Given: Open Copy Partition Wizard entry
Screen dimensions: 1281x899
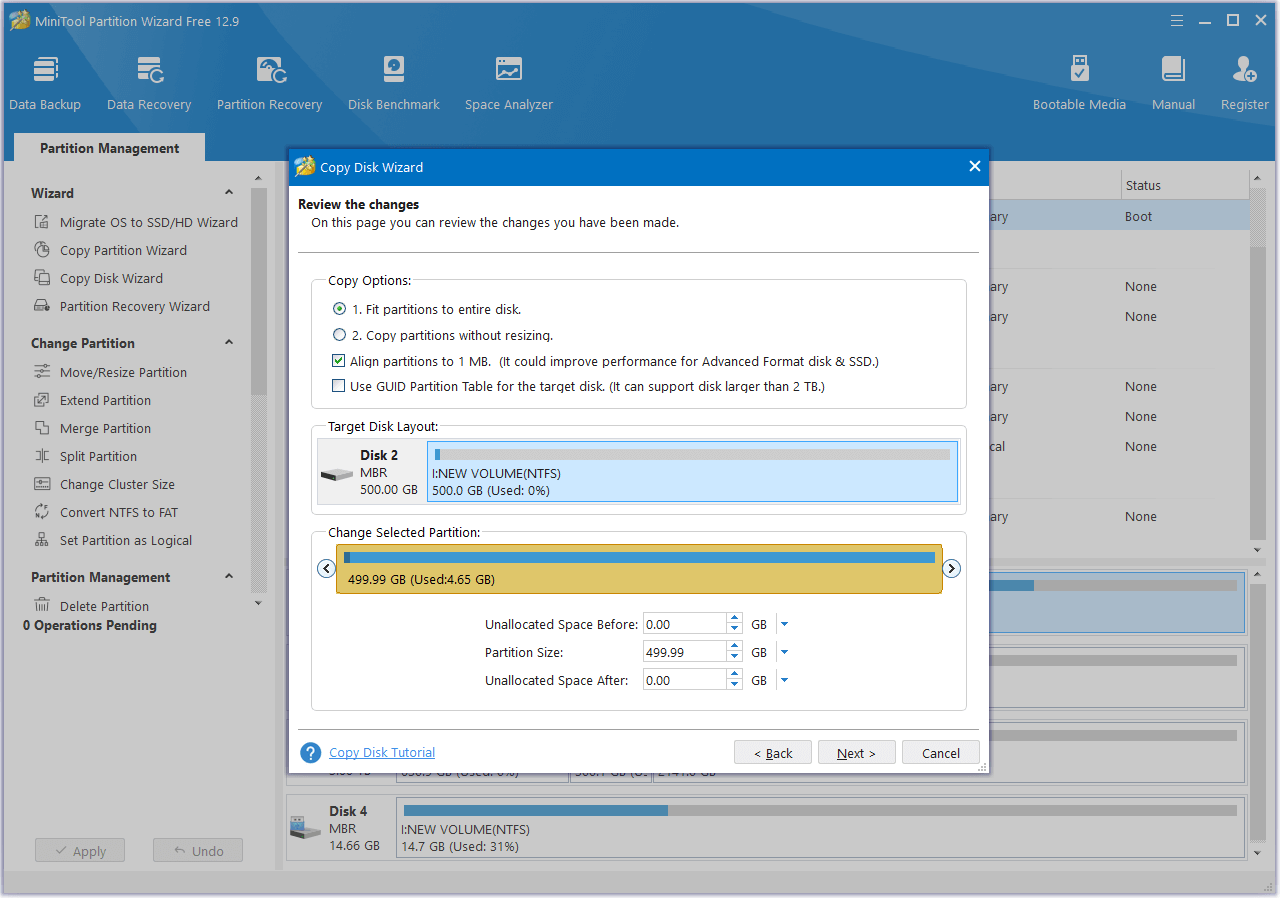Looking at the screenshot, I should tap(123, 250).
